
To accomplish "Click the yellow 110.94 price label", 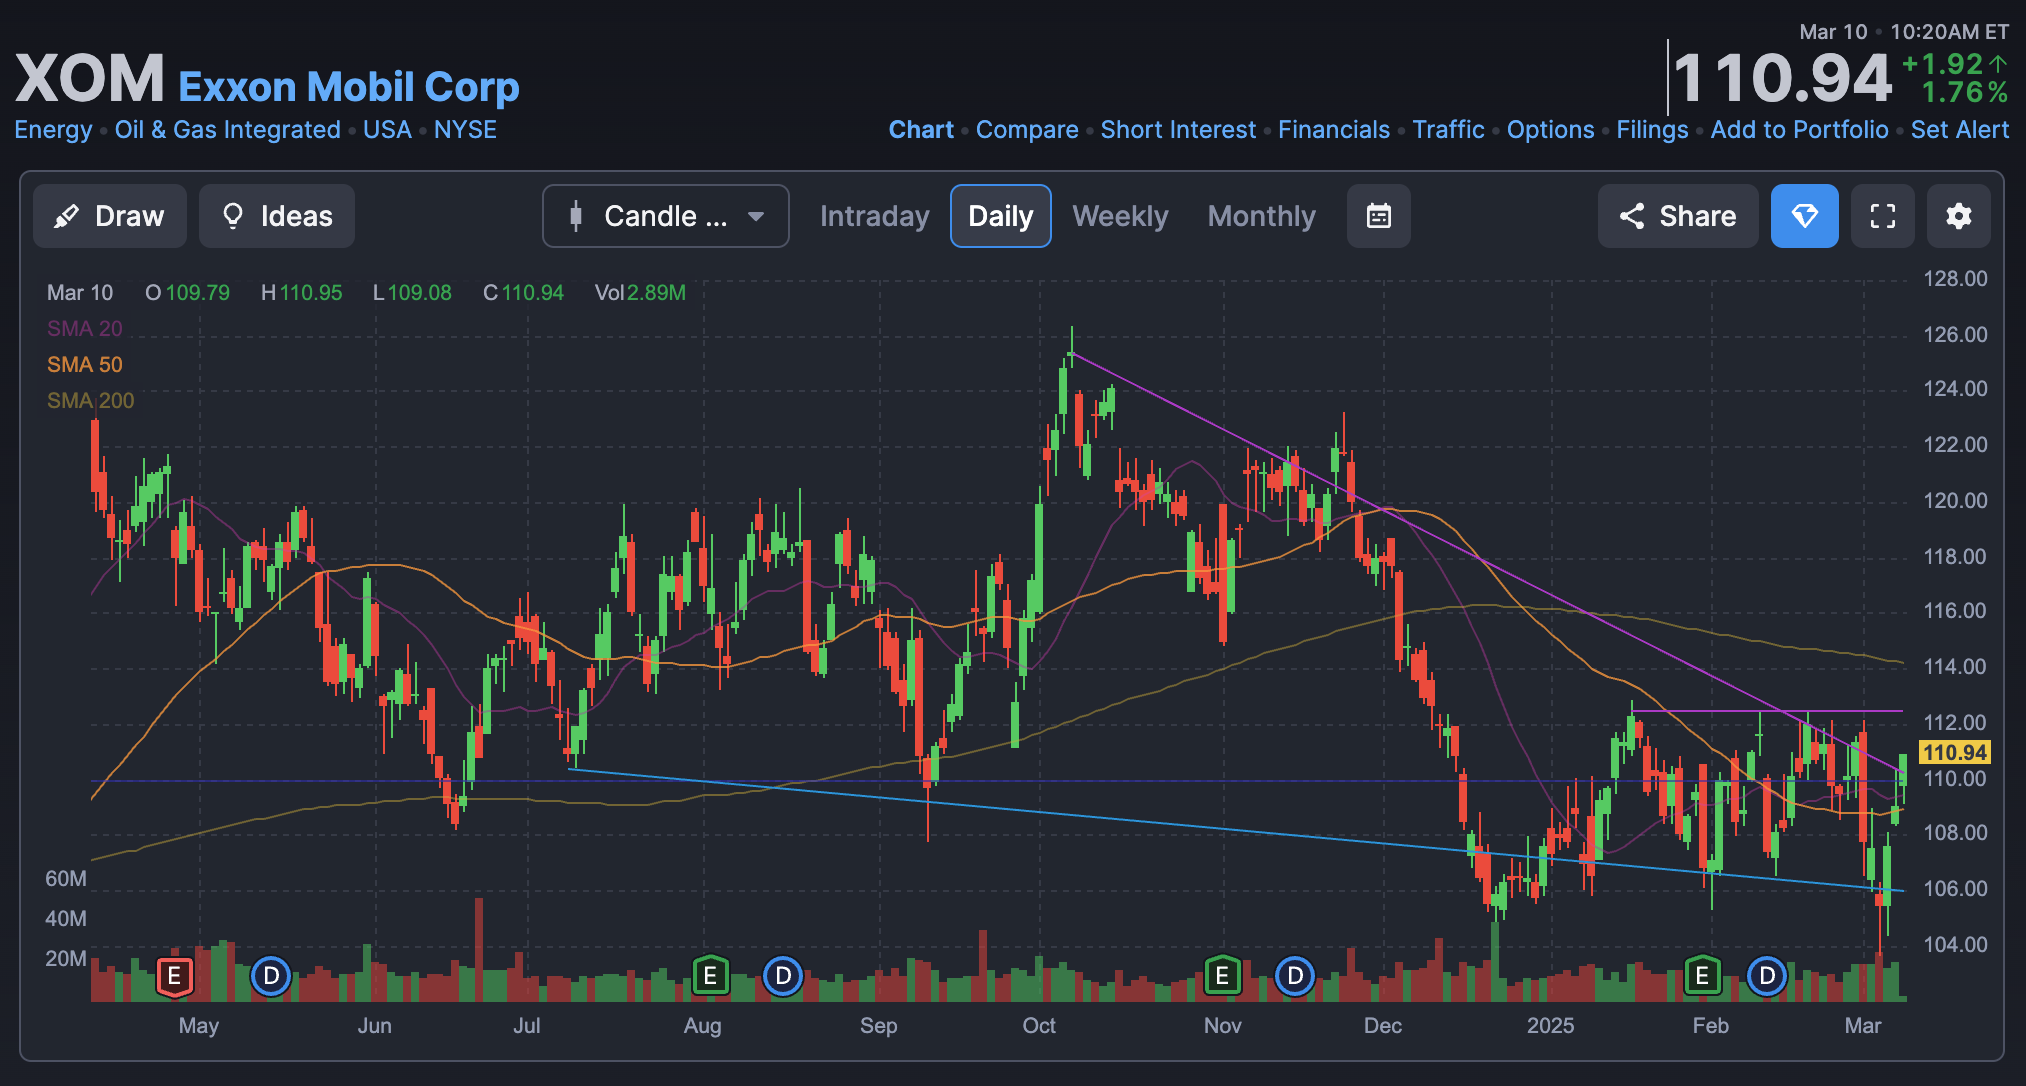I will pyautogui.click(x=1955, y=752).
